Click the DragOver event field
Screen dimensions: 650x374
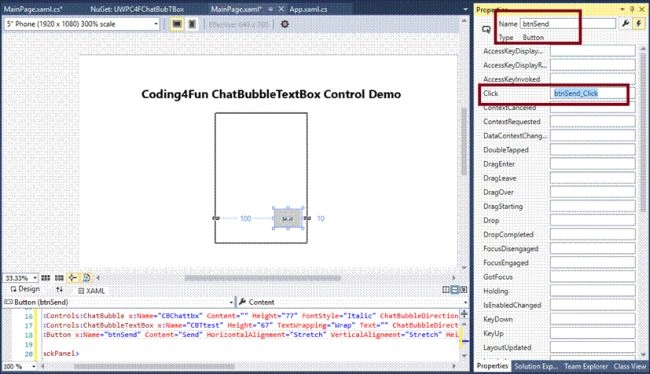coord(592,192)
